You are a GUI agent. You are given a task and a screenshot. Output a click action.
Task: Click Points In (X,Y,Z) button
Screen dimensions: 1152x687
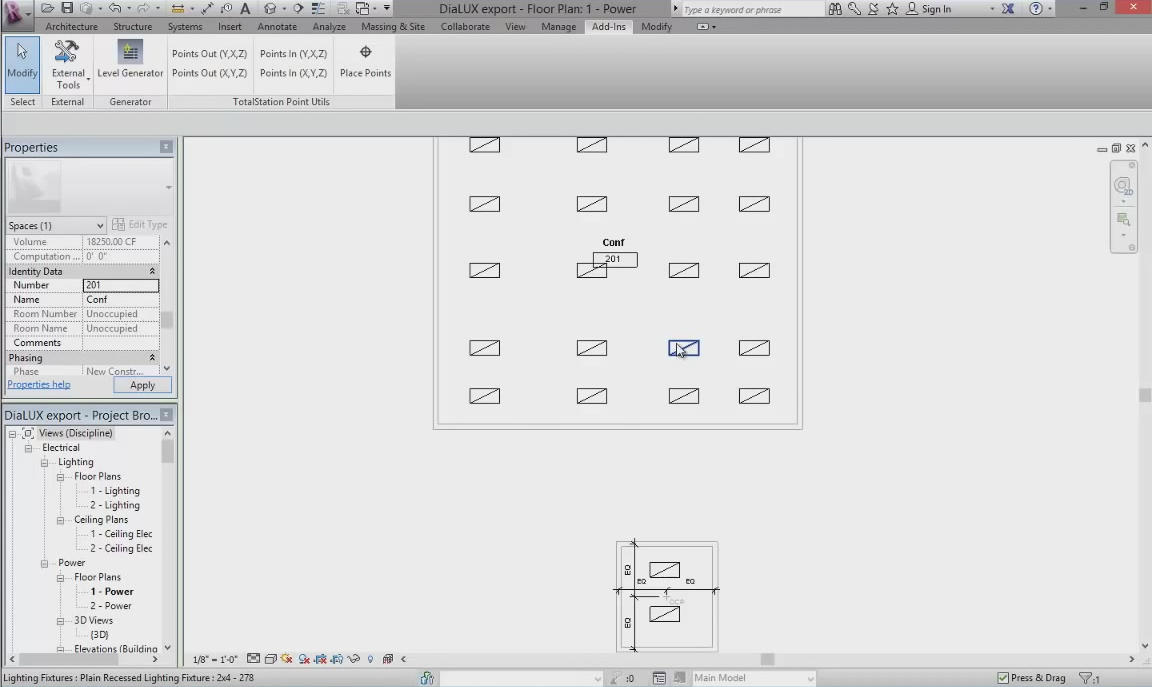click(293, 73)
